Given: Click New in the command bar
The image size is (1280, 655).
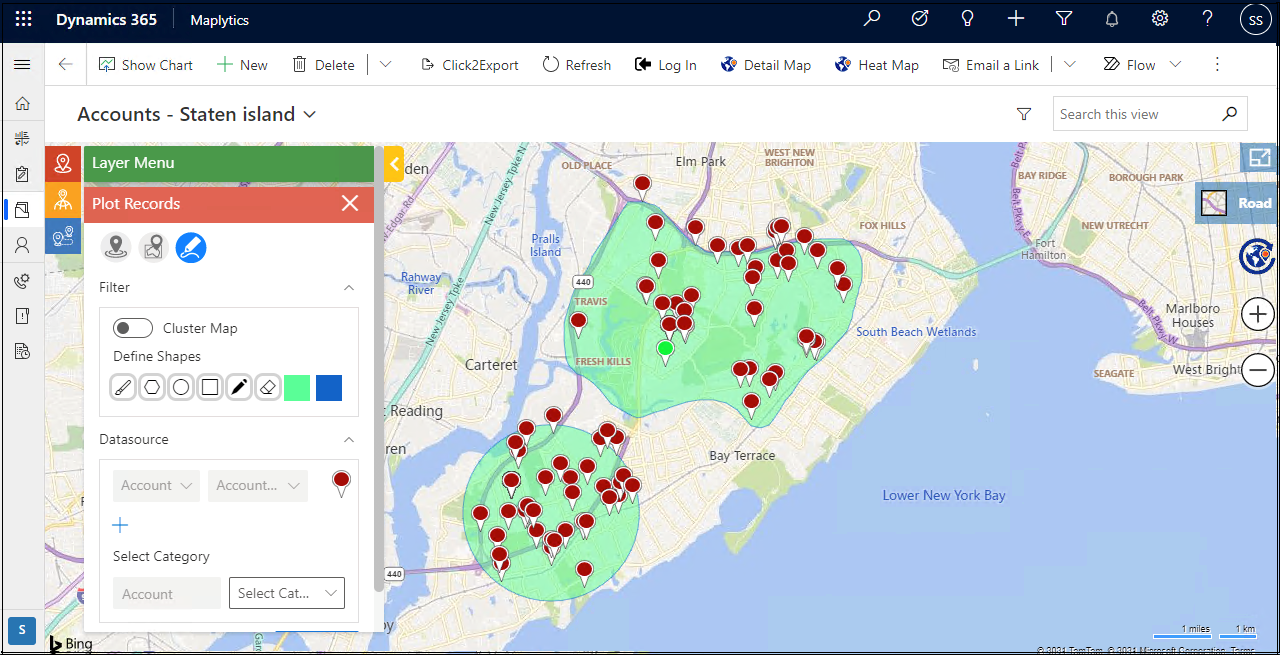Looking at the screenshot, I should pos(242,64).
